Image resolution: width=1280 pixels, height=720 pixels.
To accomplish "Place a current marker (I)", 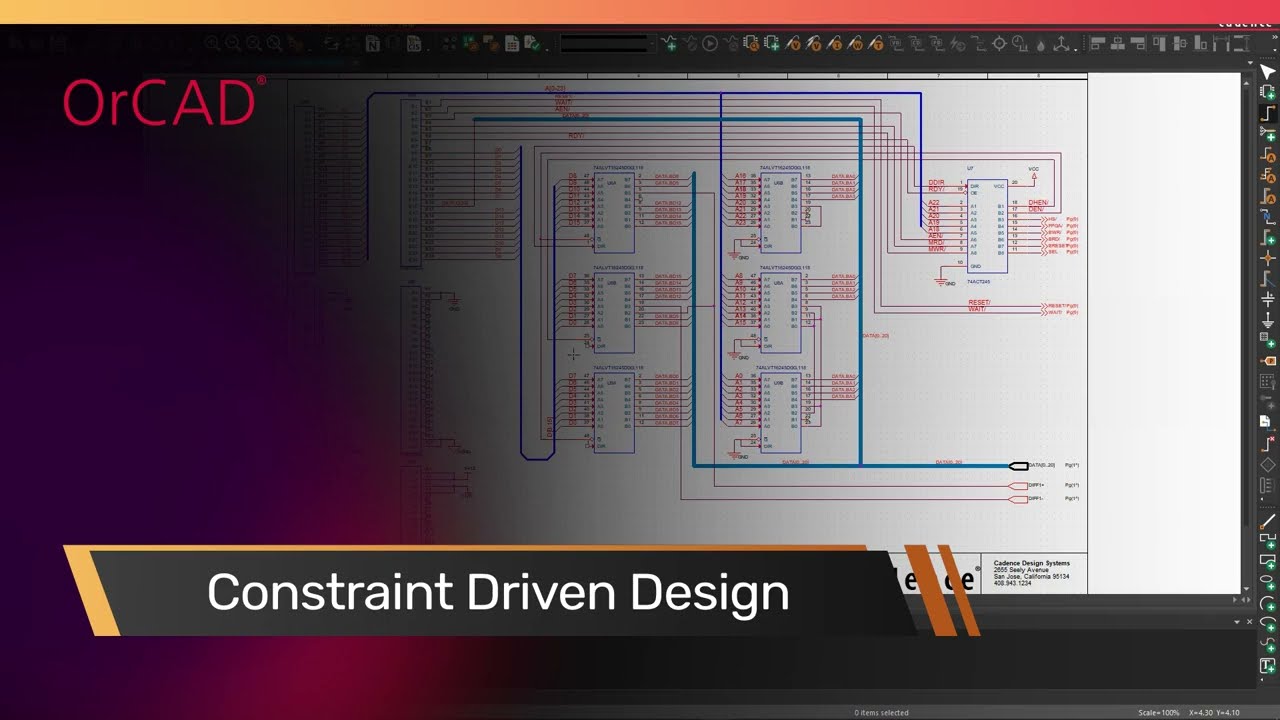I will [836, 43].
